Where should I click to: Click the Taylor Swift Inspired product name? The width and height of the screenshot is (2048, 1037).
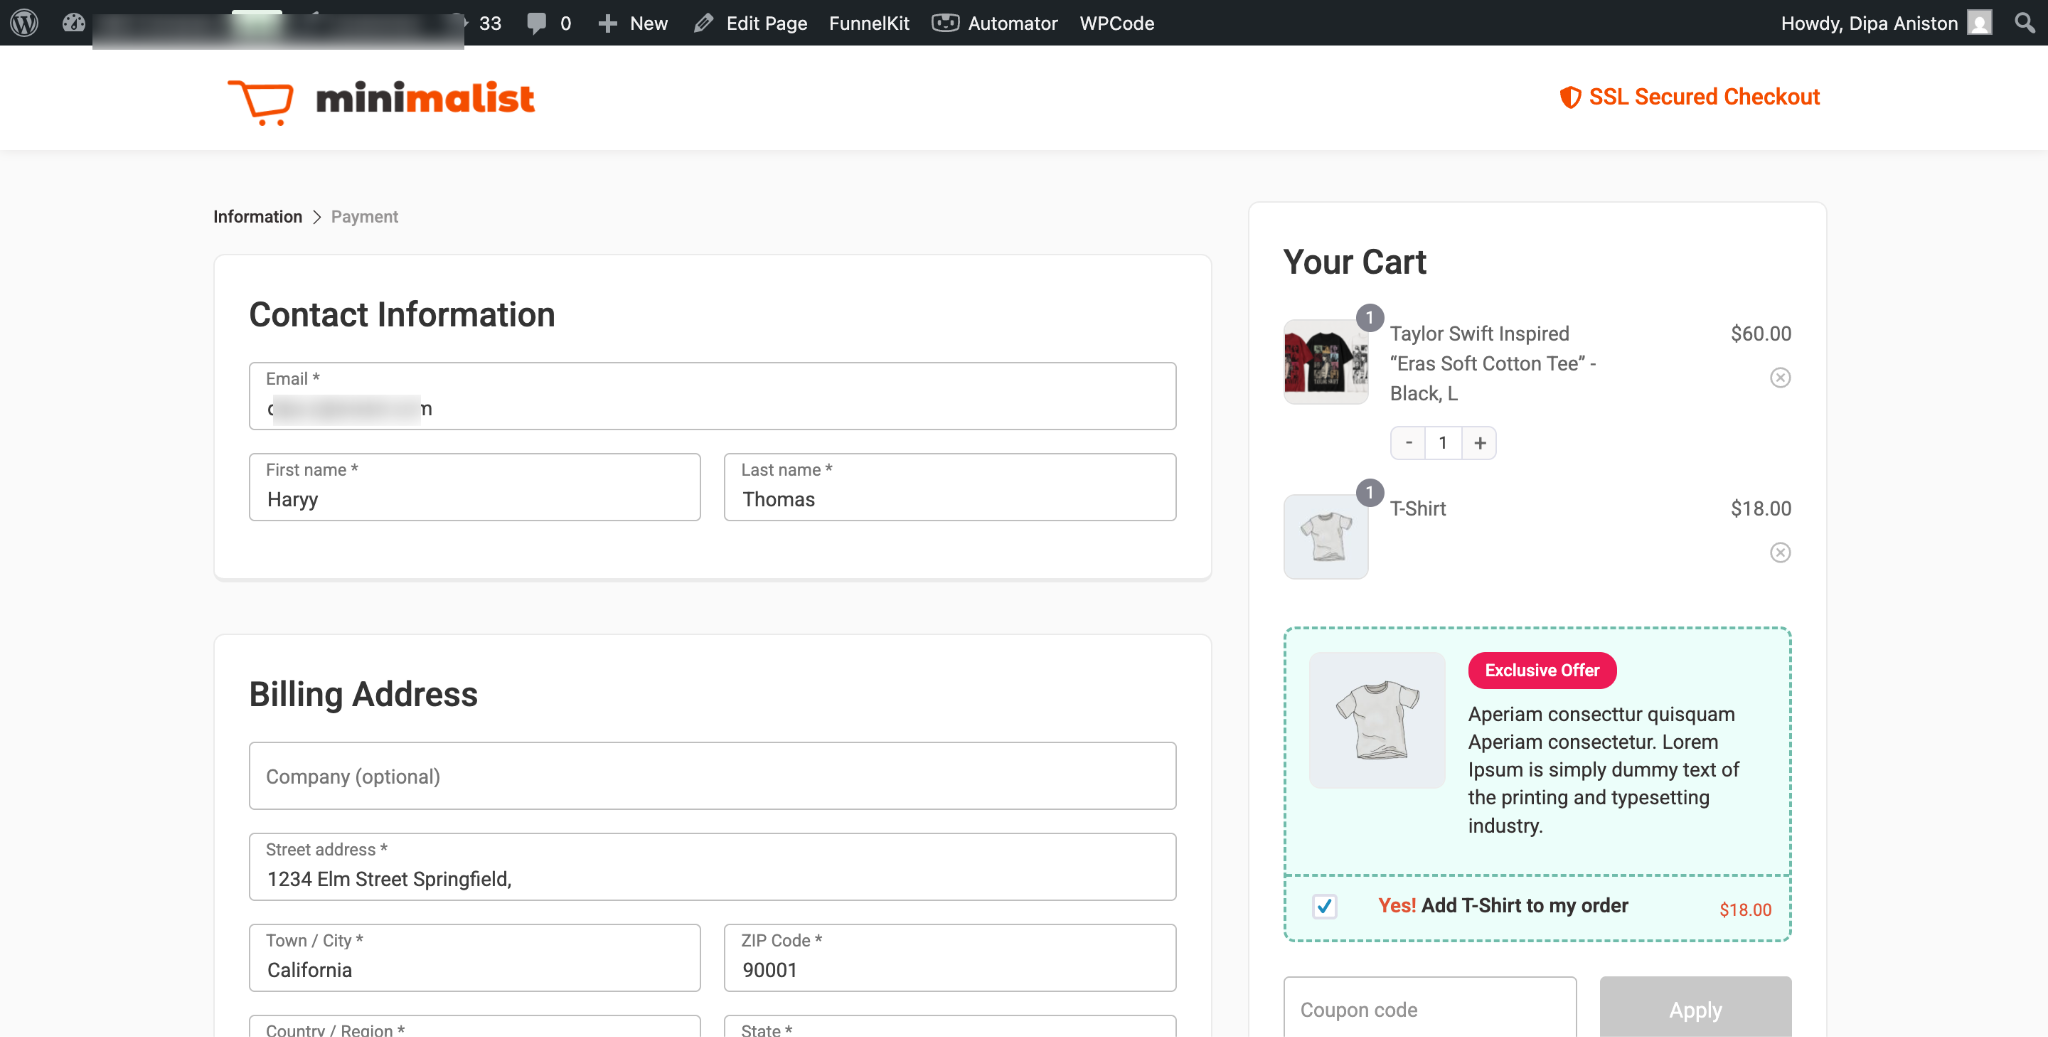[1493, 363]
